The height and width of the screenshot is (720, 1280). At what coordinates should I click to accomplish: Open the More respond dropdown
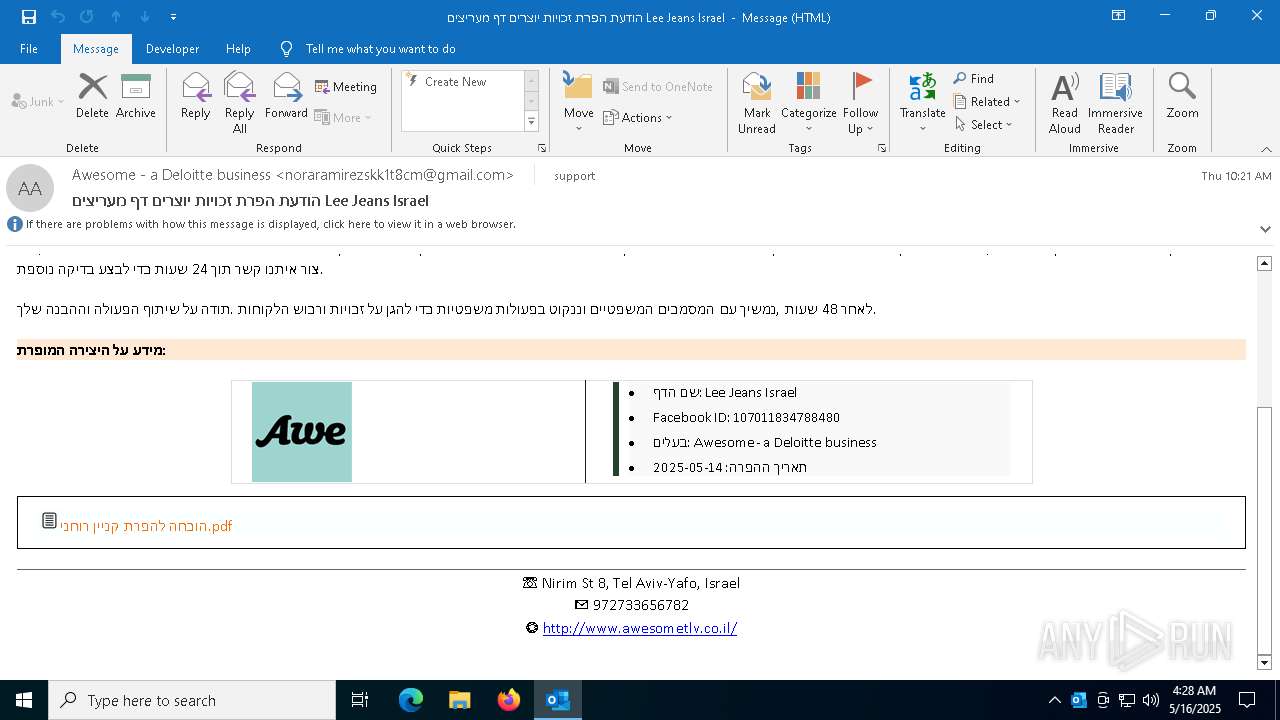pos(343,117)
